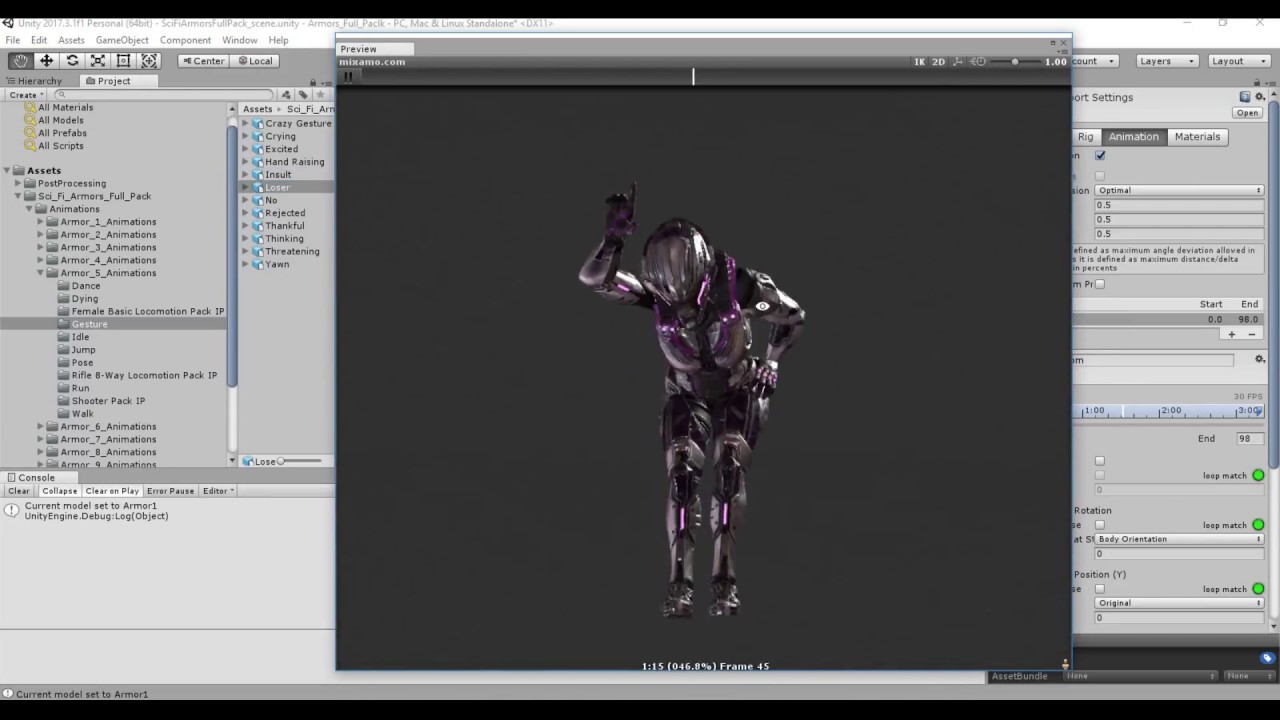Toggle the checkbox below the 0.5 fields
Screen dimensions: 1280x720
tap(1100, 284)
